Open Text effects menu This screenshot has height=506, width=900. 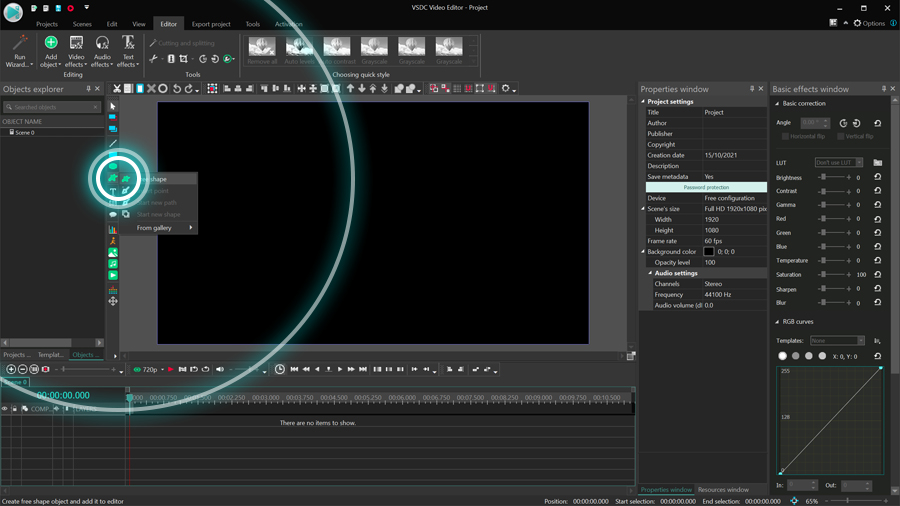point(128,52)
